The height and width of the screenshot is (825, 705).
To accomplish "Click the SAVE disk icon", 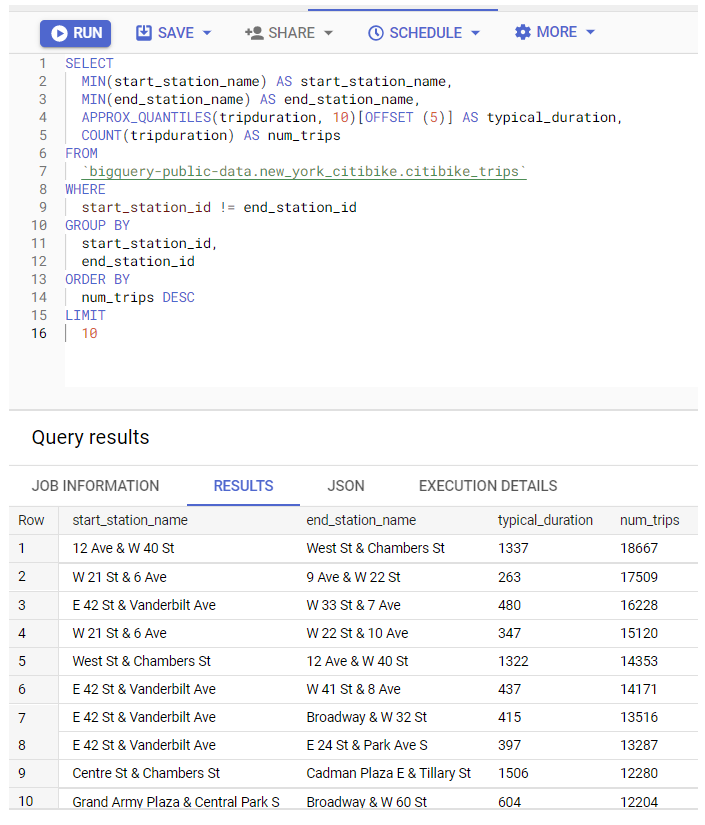I will (x=144, y=33).
